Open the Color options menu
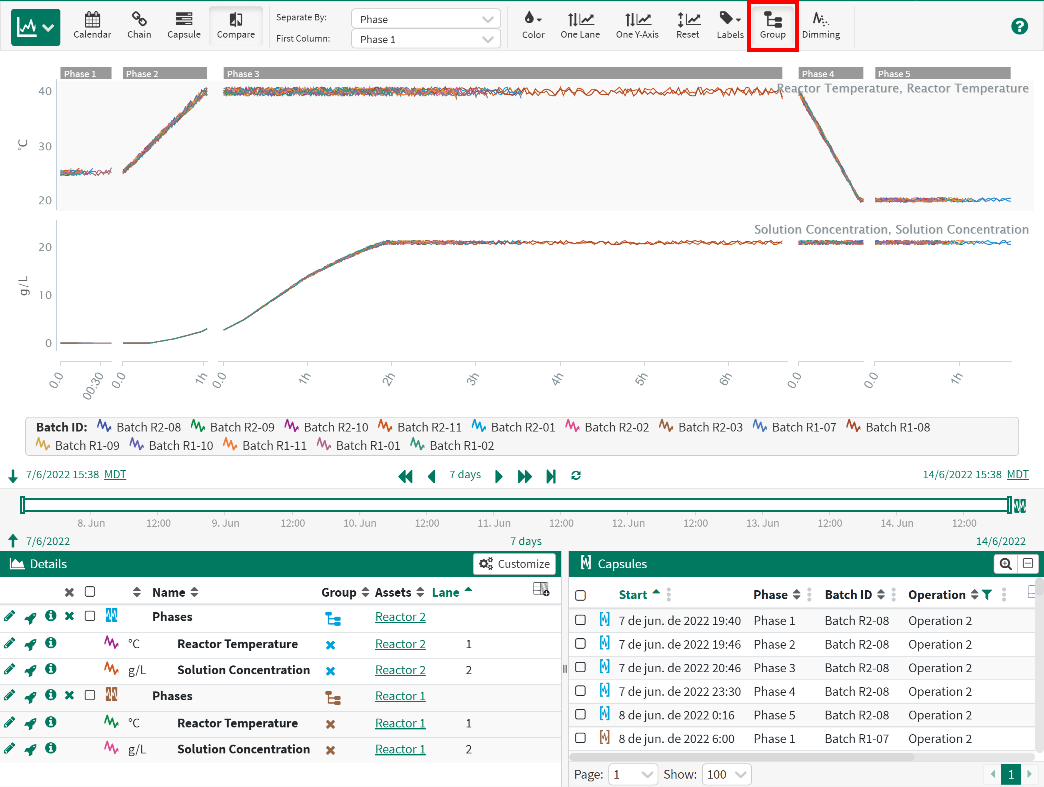The height and width of the screenshot is (787, 1044). 533,25
